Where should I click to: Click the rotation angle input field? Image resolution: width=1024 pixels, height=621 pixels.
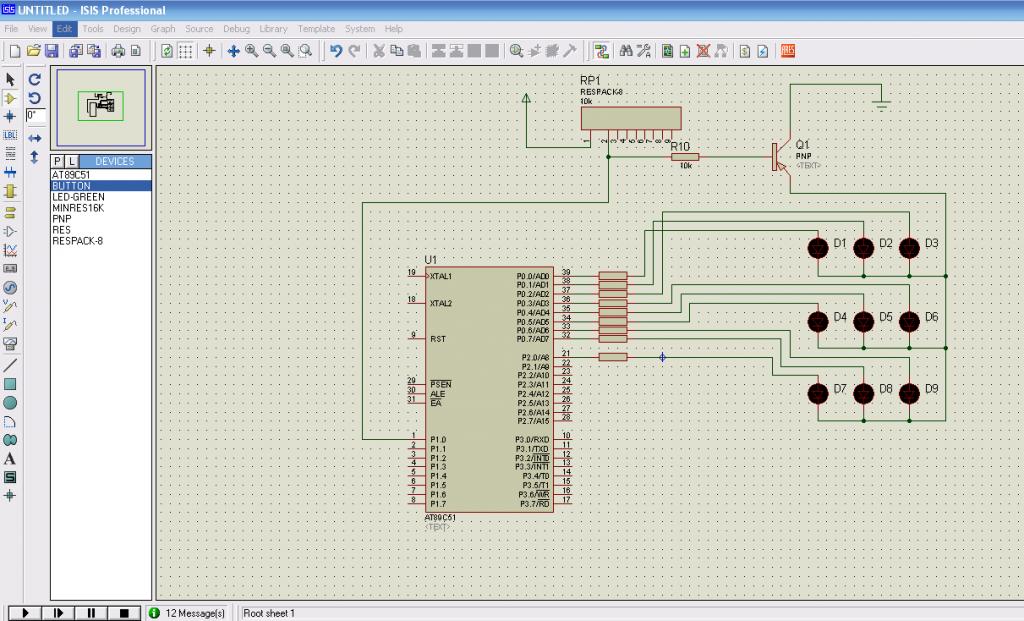coord(35,116)
